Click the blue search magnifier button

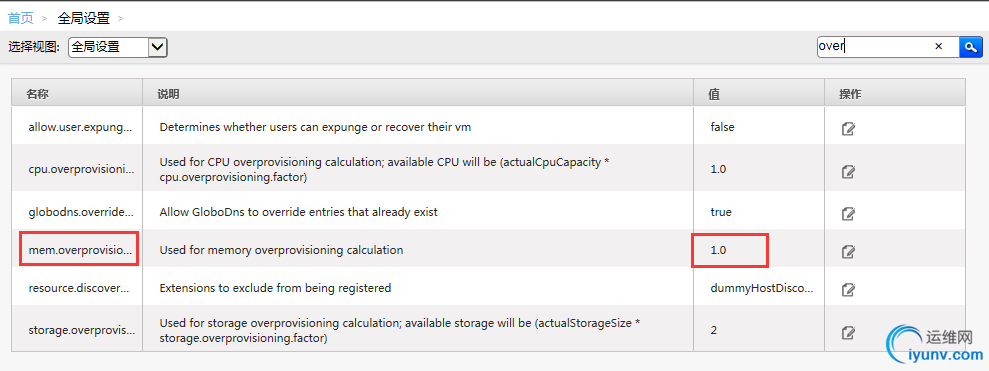971,46
